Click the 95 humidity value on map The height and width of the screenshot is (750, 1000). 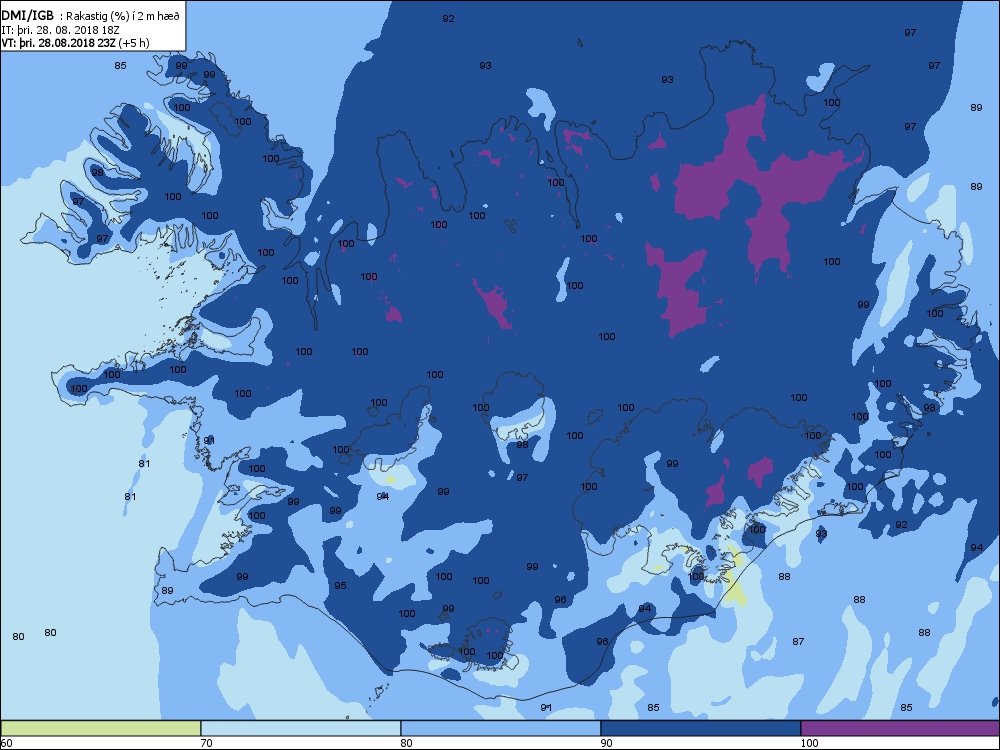pos(340,585)
